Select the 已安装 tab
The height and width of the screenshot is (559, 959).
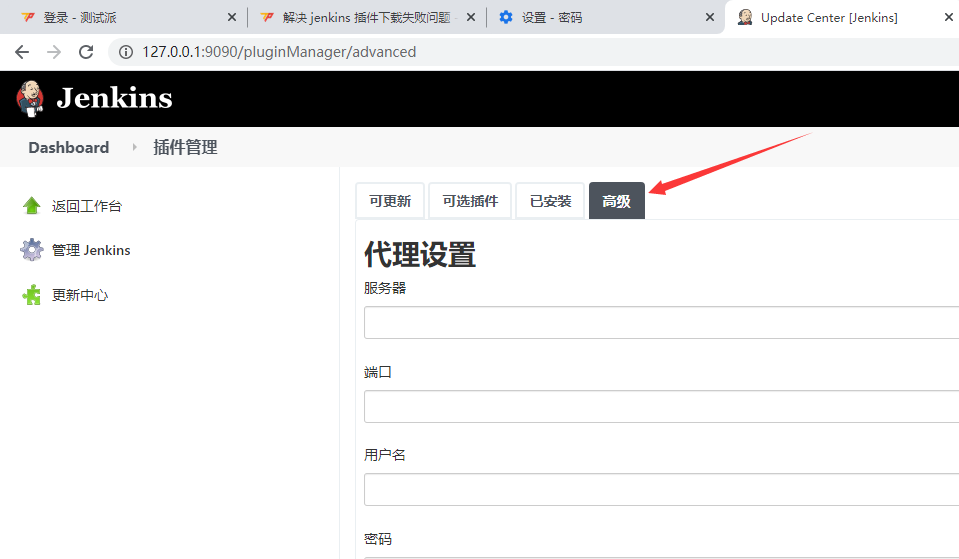[x=550, y=201]
